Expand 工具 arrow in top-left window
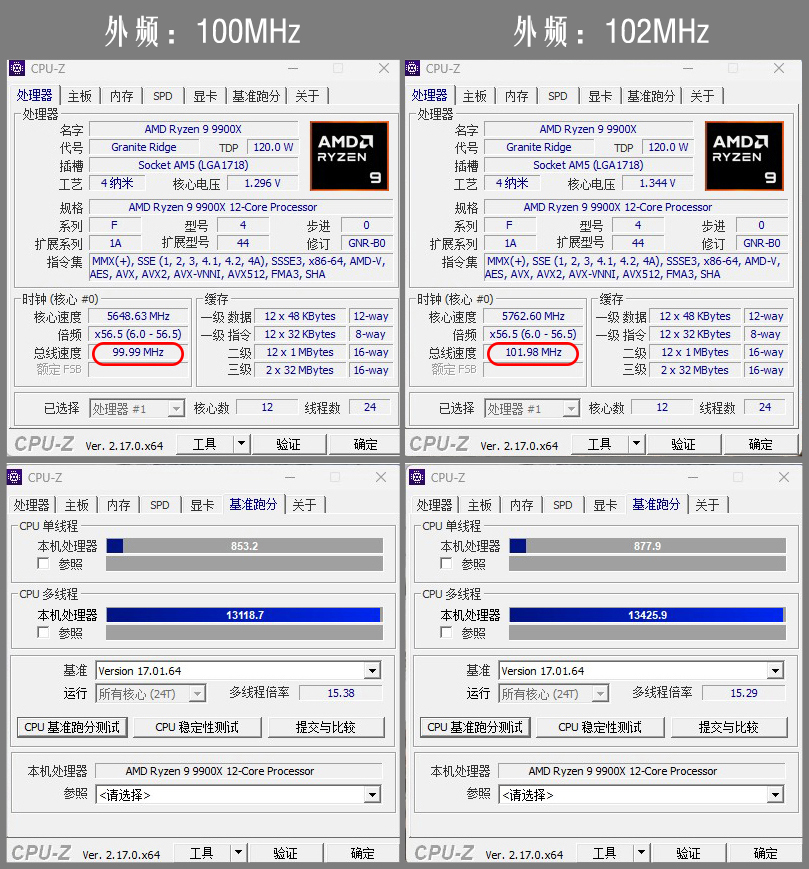The width and height of the screenshot is (809, 869). click(x=241, y=444)
